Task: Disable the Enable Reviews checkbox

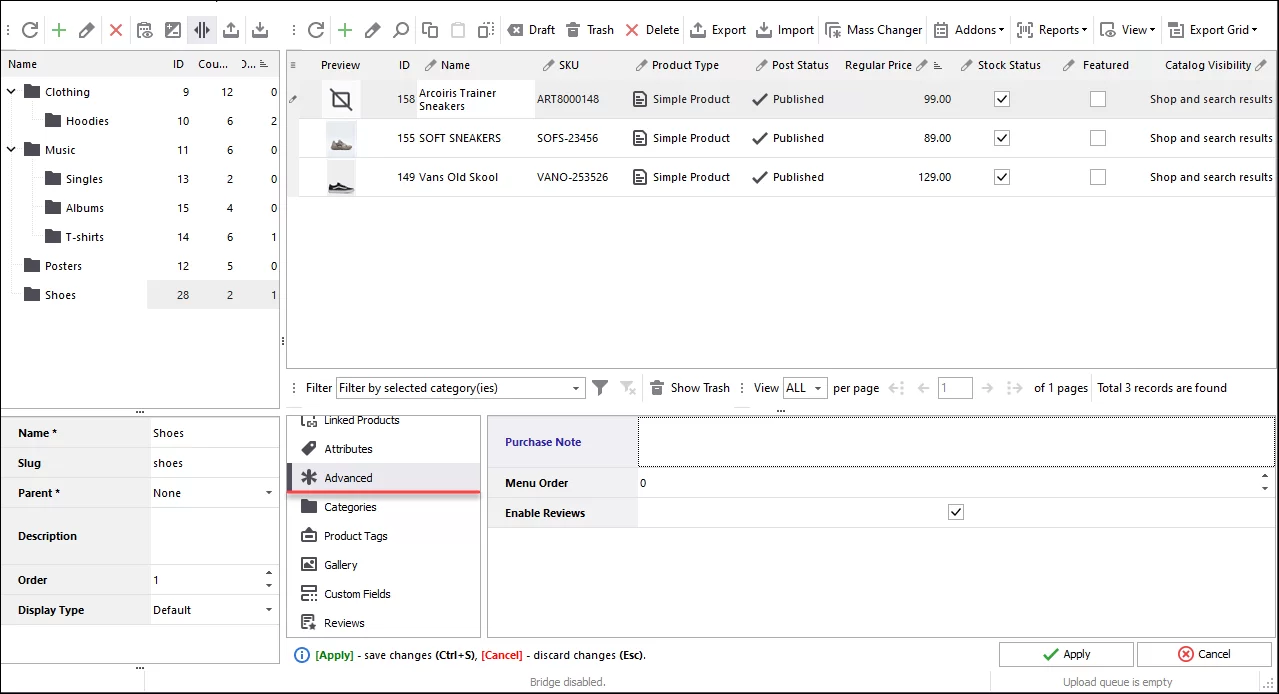Action: 955,511
